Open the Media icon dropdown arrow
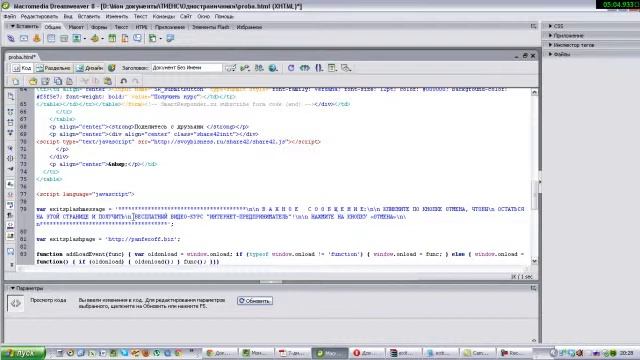 pos(102,39)
